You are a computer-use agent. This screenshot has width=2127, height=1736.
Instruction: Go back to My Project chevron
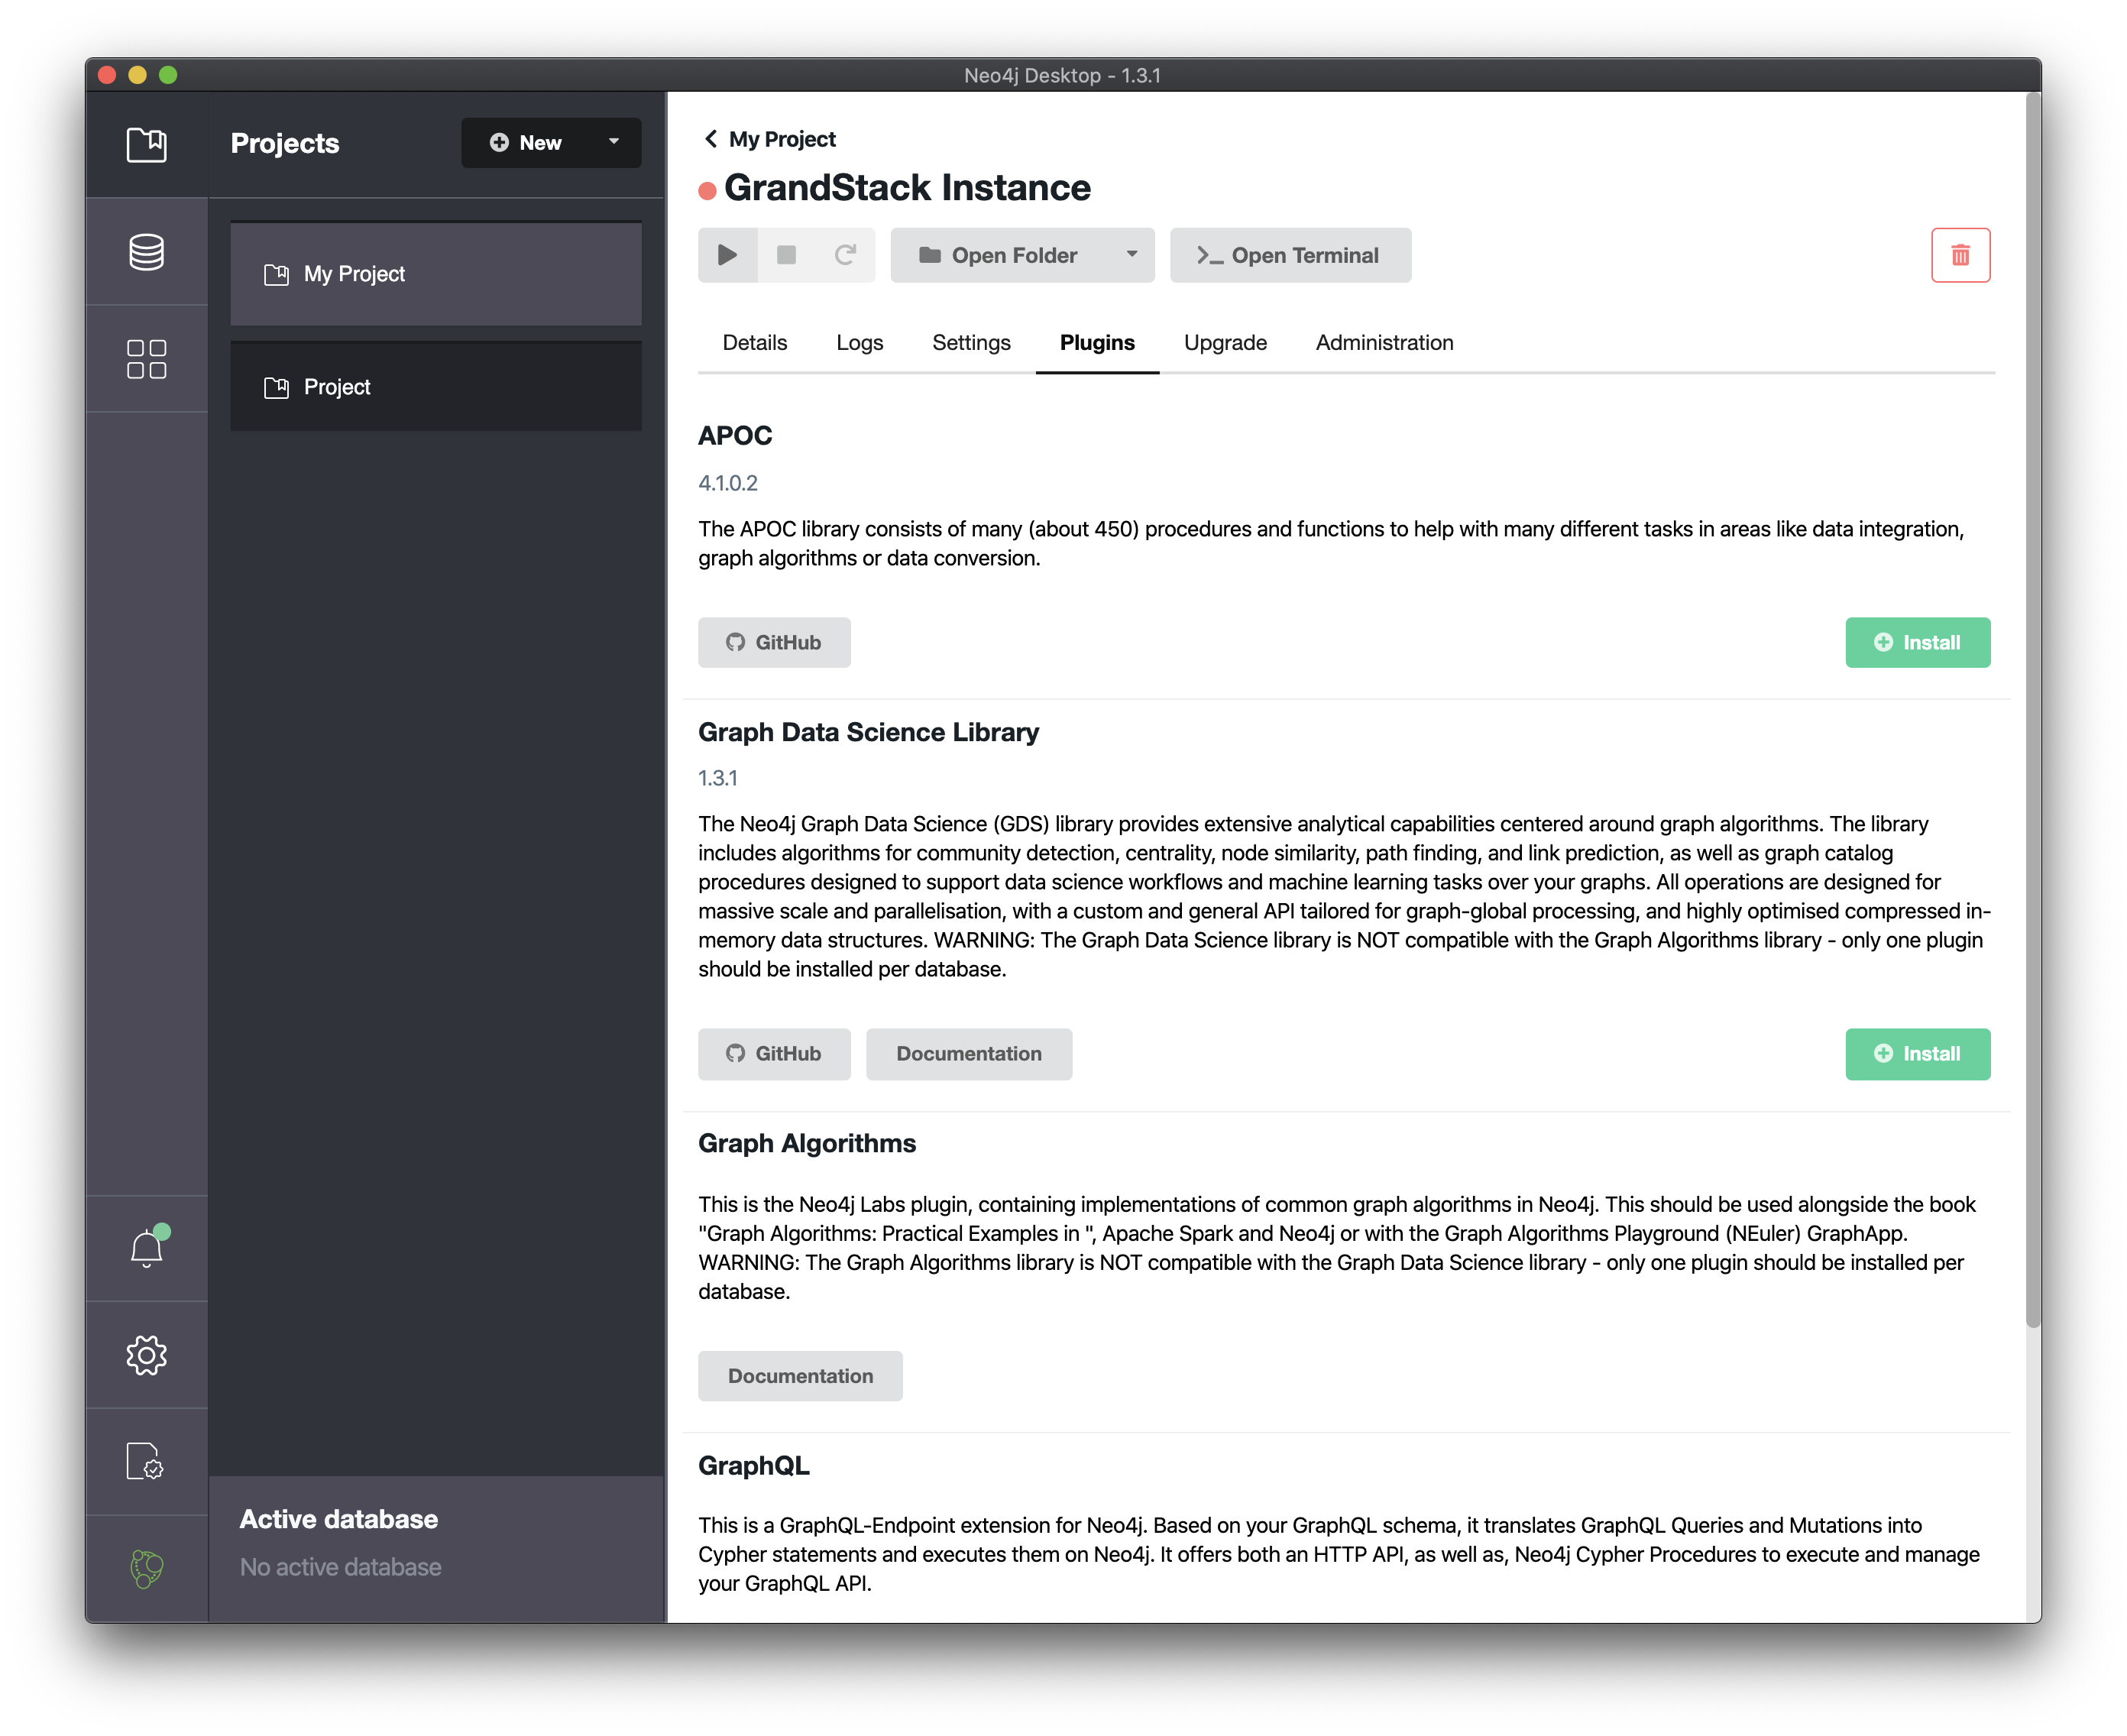pyautogui.click(x=710, y=139)
